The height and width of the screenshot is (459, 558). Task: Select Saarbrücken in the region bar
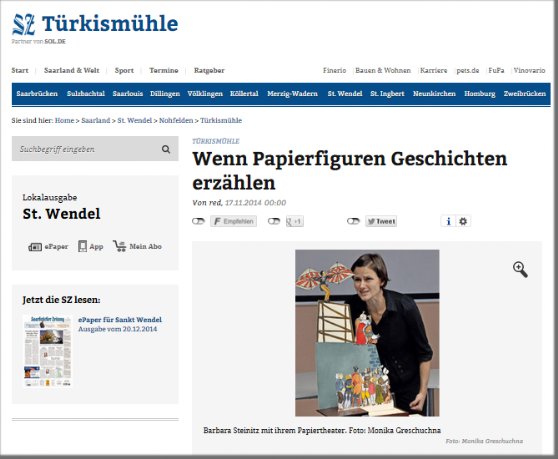[37, 94]
